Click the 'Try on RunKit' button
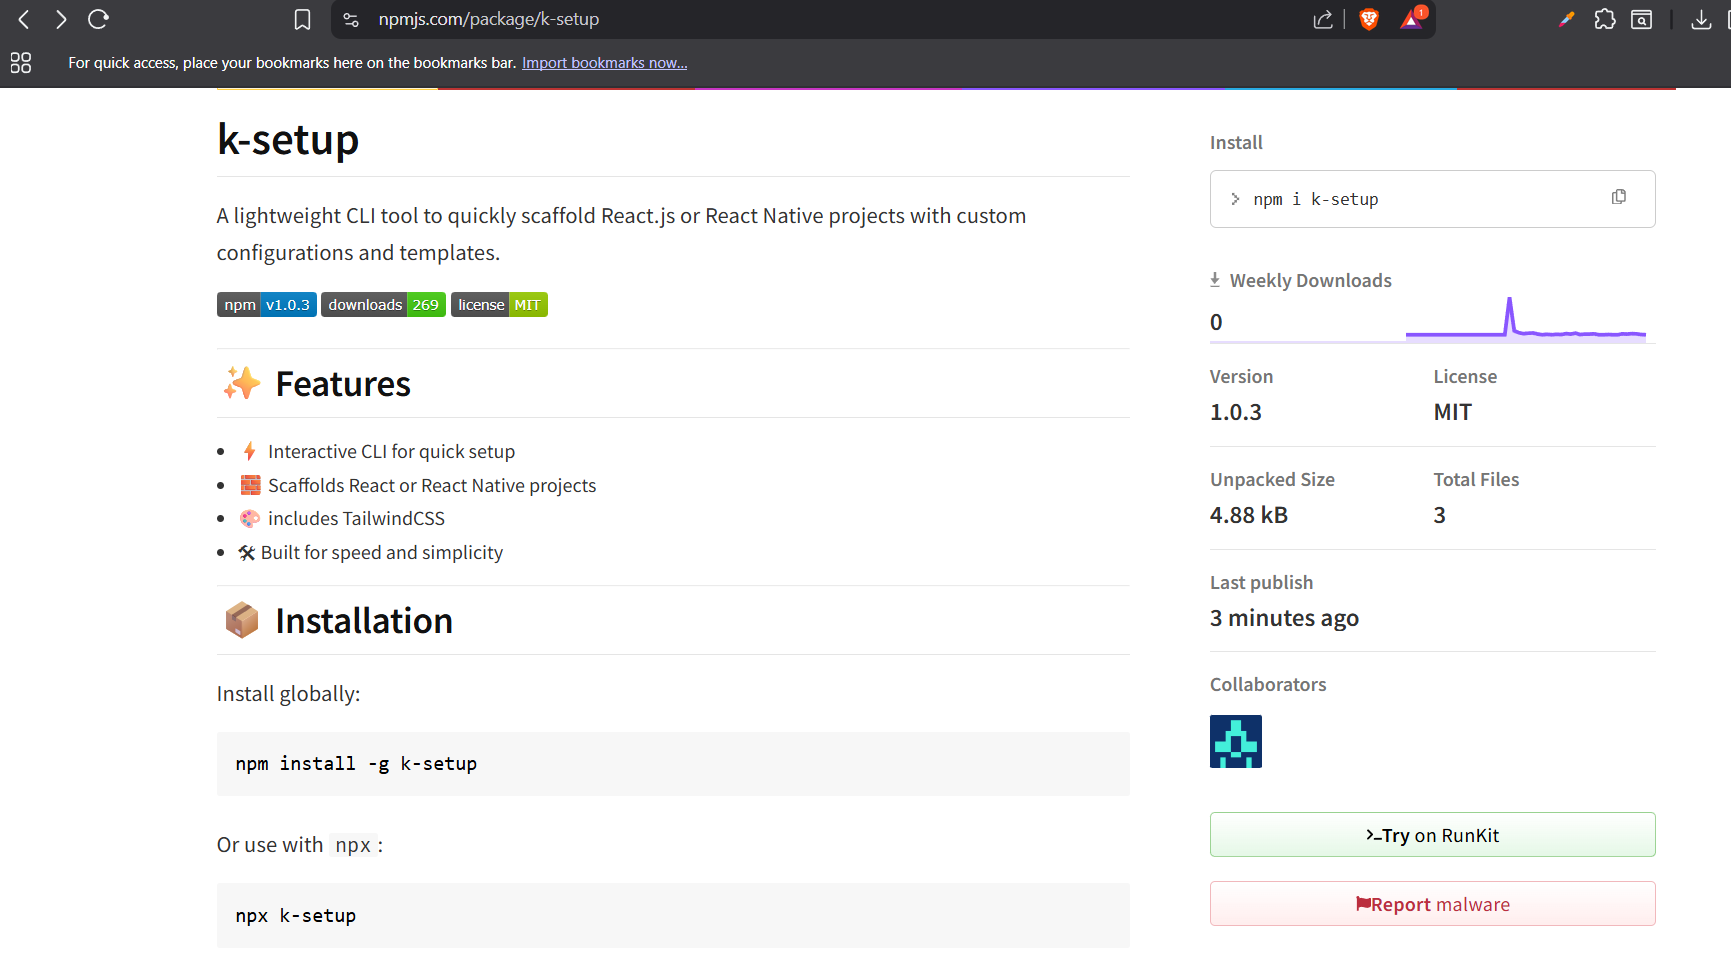The image size is (1731, 958). (x=1432, y=835)
